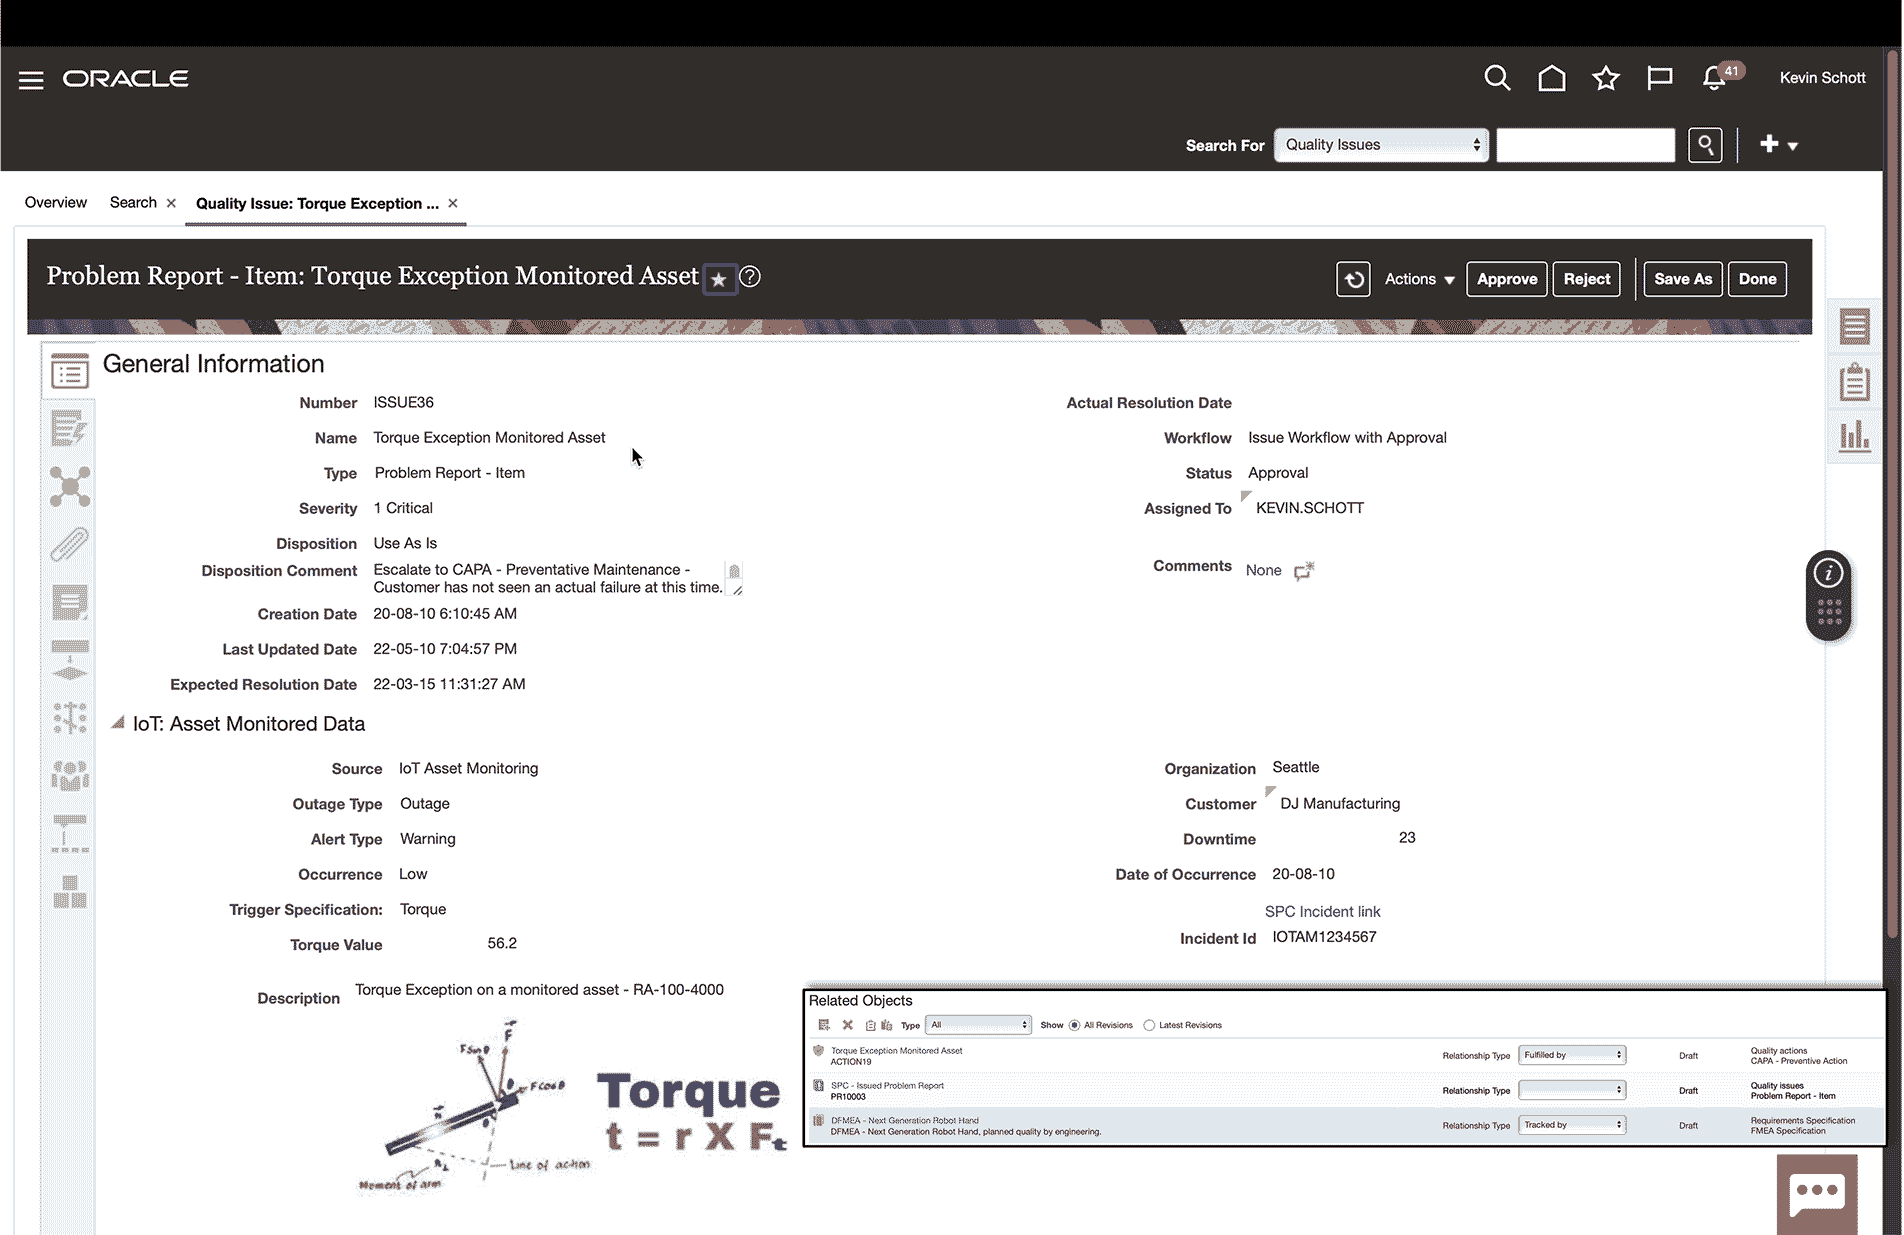The image size is (1904, 1235).
Task: Open the hamburger navigation menu
Action: coord(31,80)
